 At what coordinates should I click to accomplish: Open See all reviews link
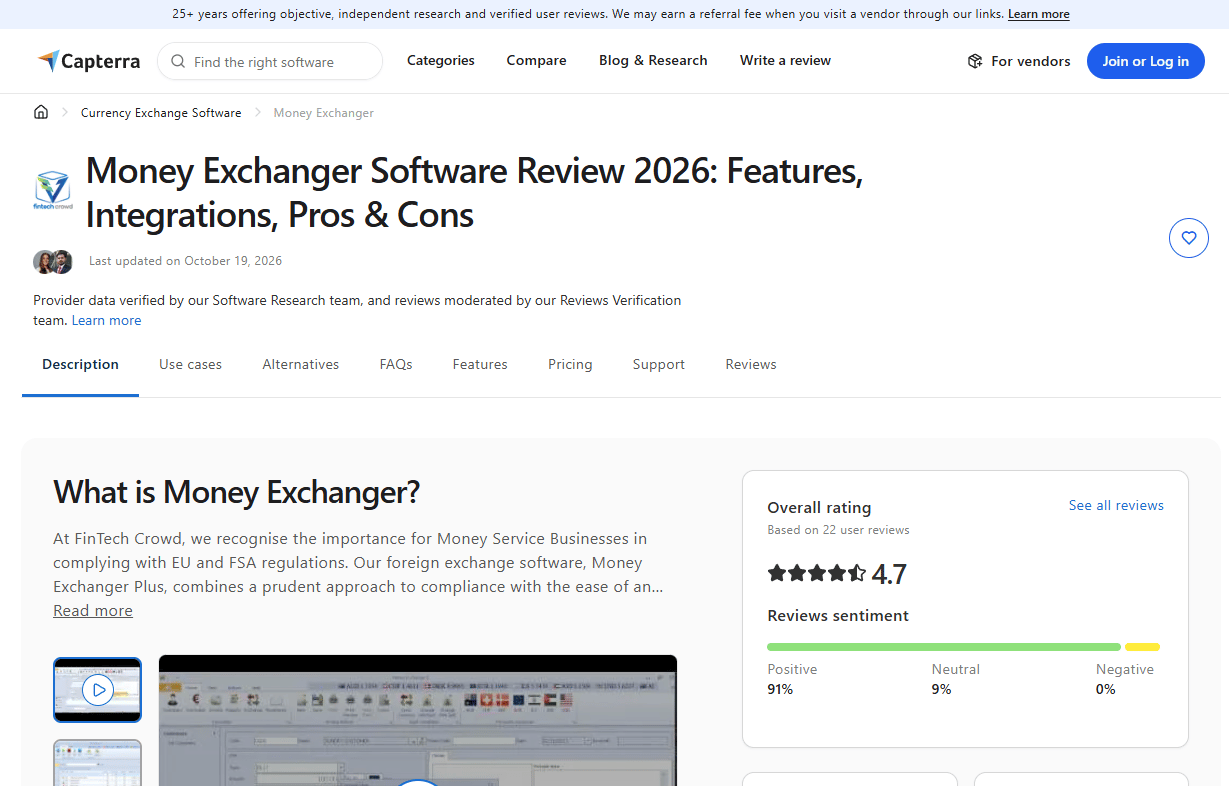(1116, 505)
